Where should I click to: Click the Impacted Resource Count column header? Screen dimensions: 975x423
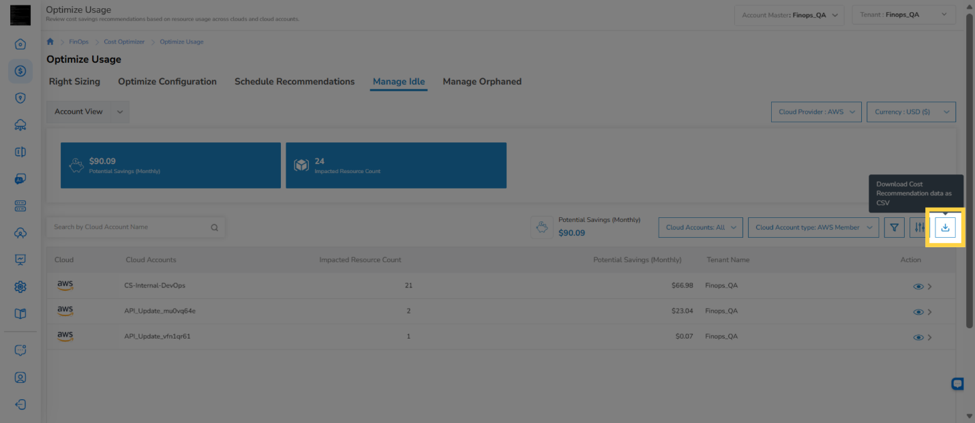click(x=360, y=259)
